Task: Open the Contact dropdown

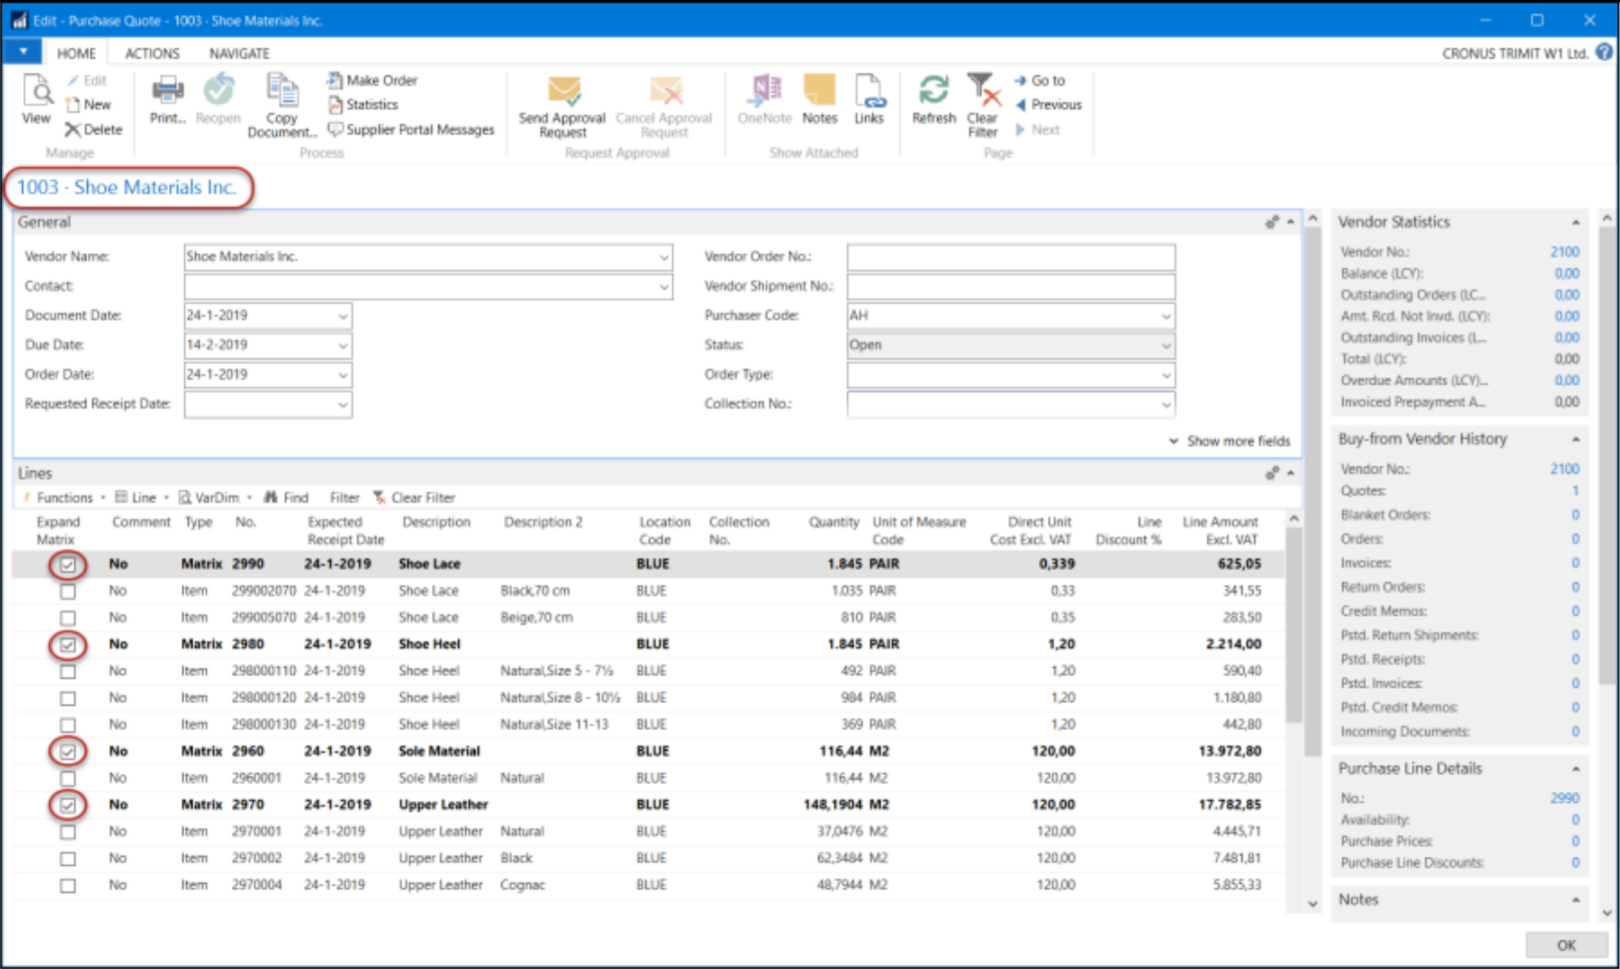Action: point(664,287)
